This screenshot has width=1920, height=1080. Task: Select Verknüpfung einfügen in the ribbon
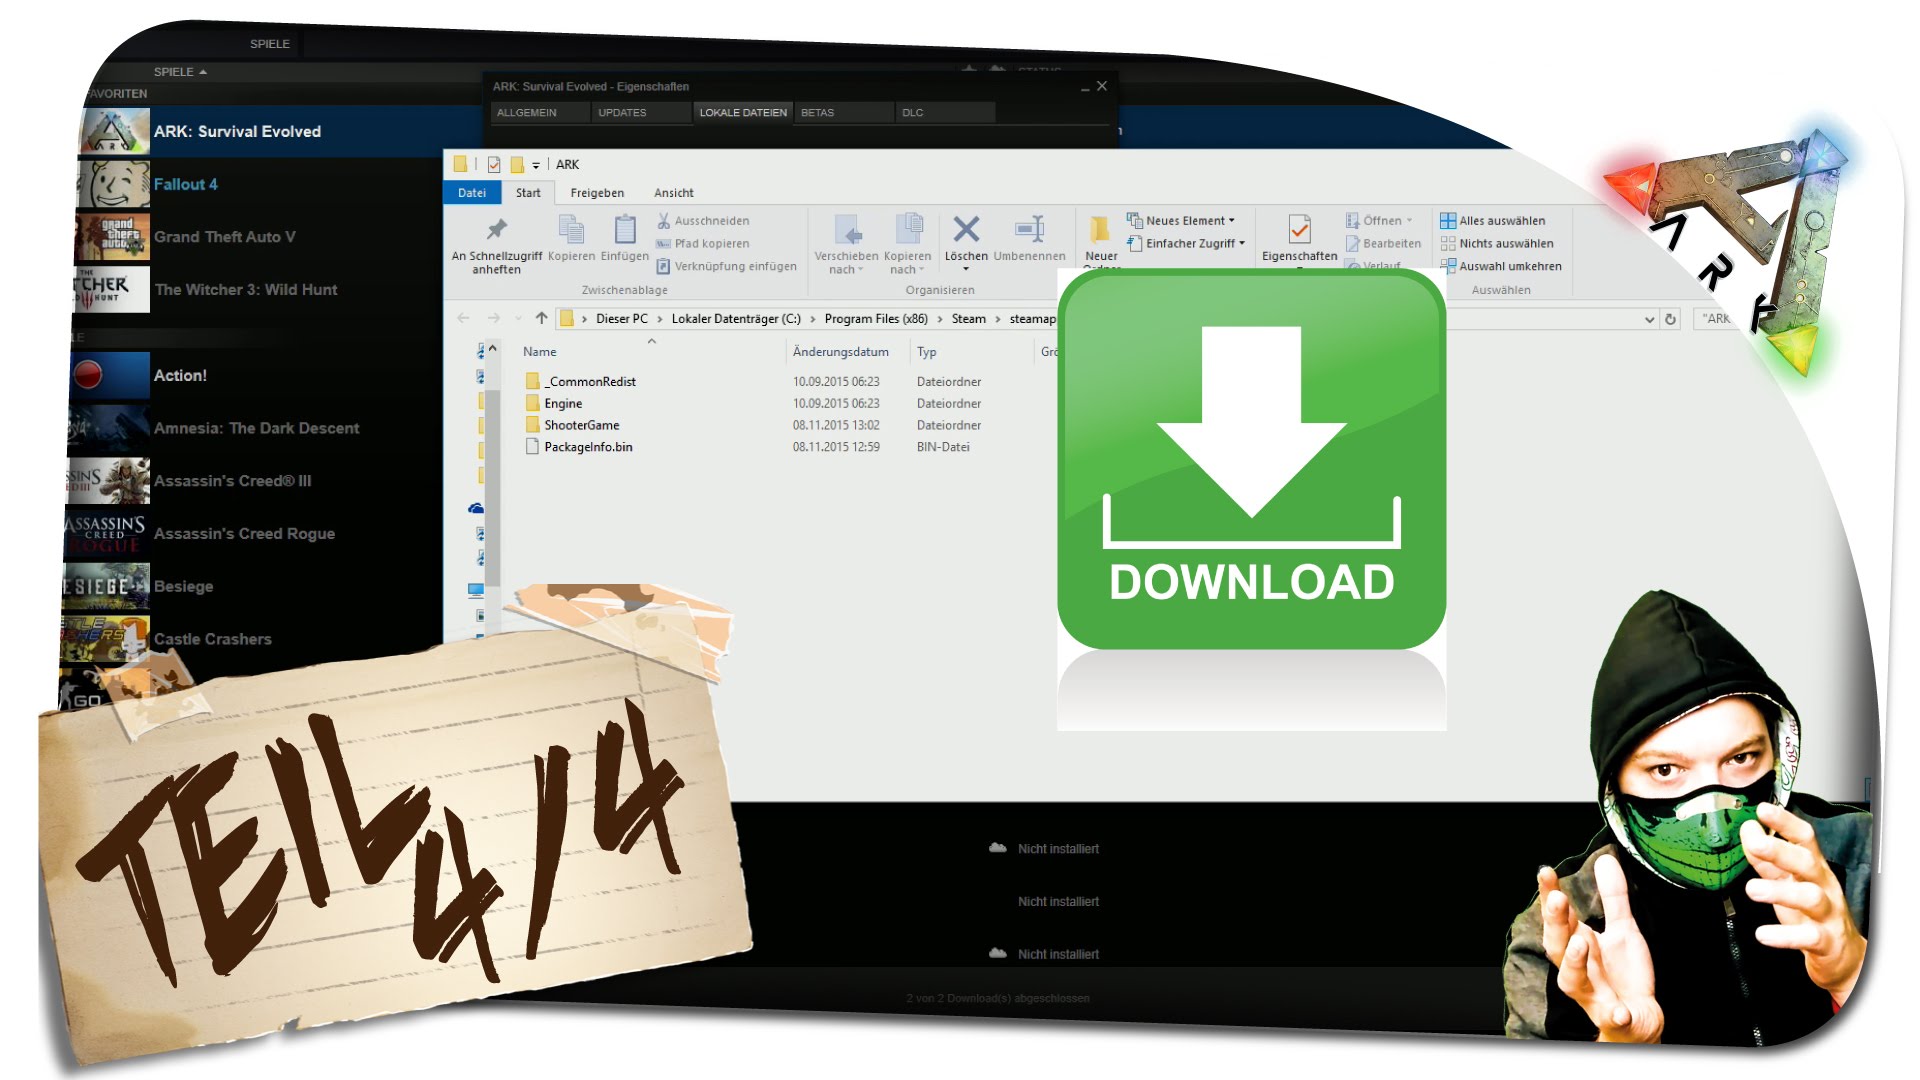click(x=727, y=267)
